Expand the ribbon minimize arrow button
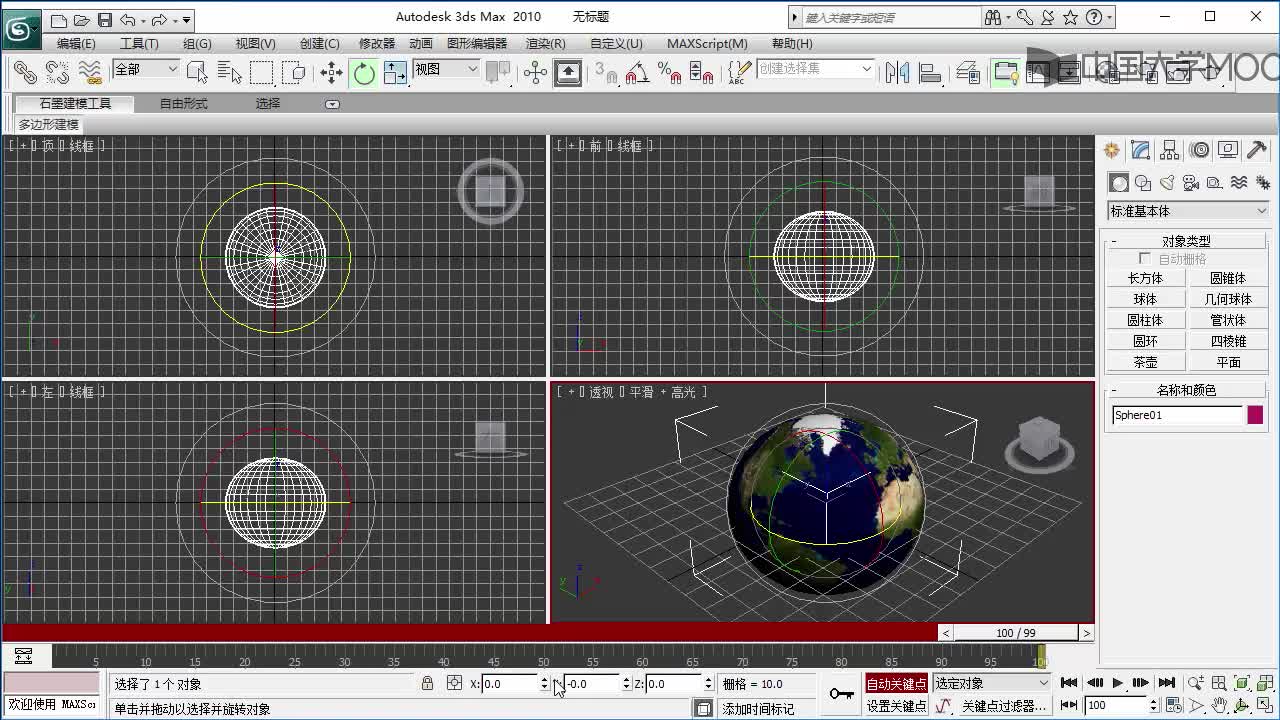Viewport: 1280px width, 720px height. click(333, 104)
